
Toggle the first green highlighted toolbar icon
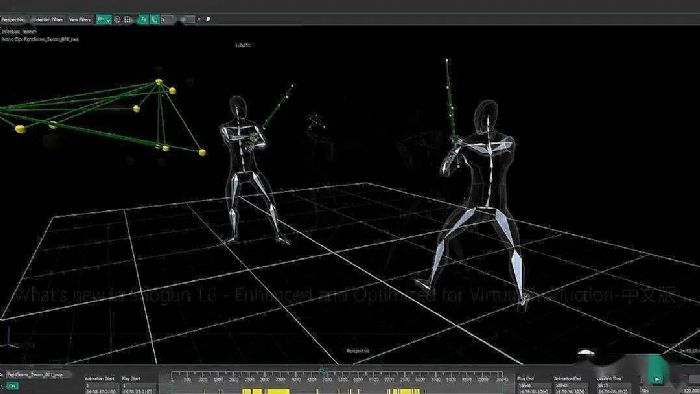tap(143, 20)
